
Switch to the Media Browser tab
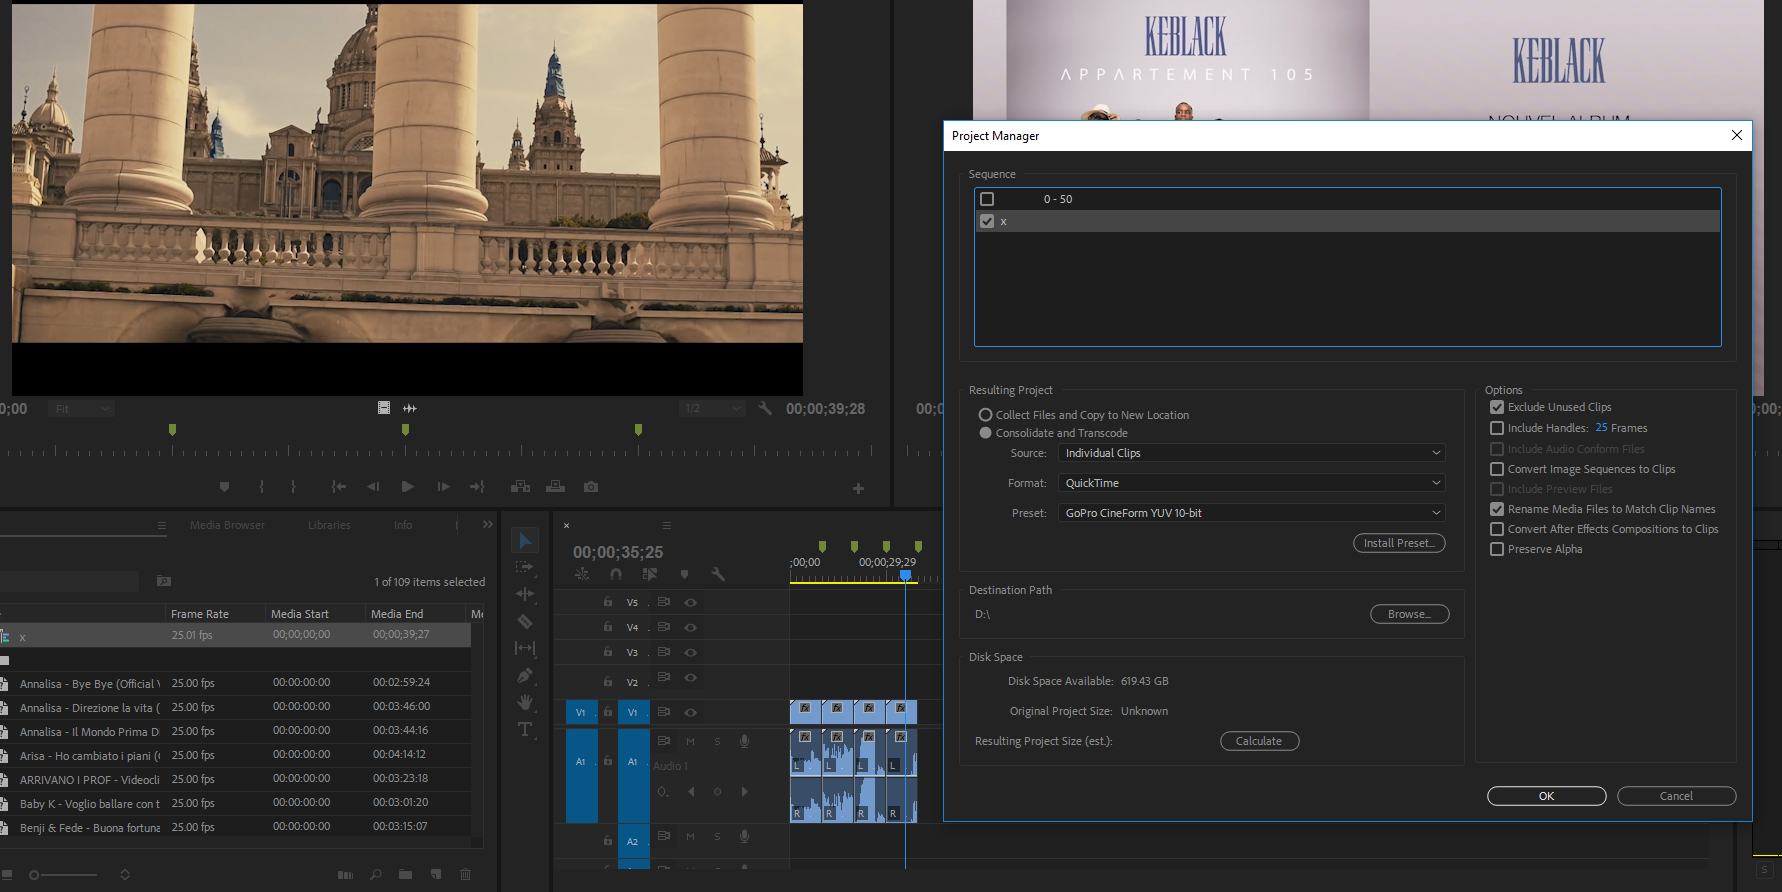pos(227,525)
